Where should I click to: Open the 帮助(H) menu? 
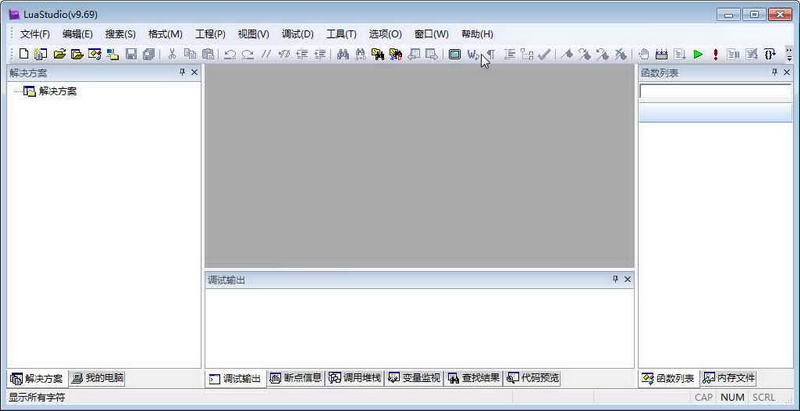click(477, 34)
